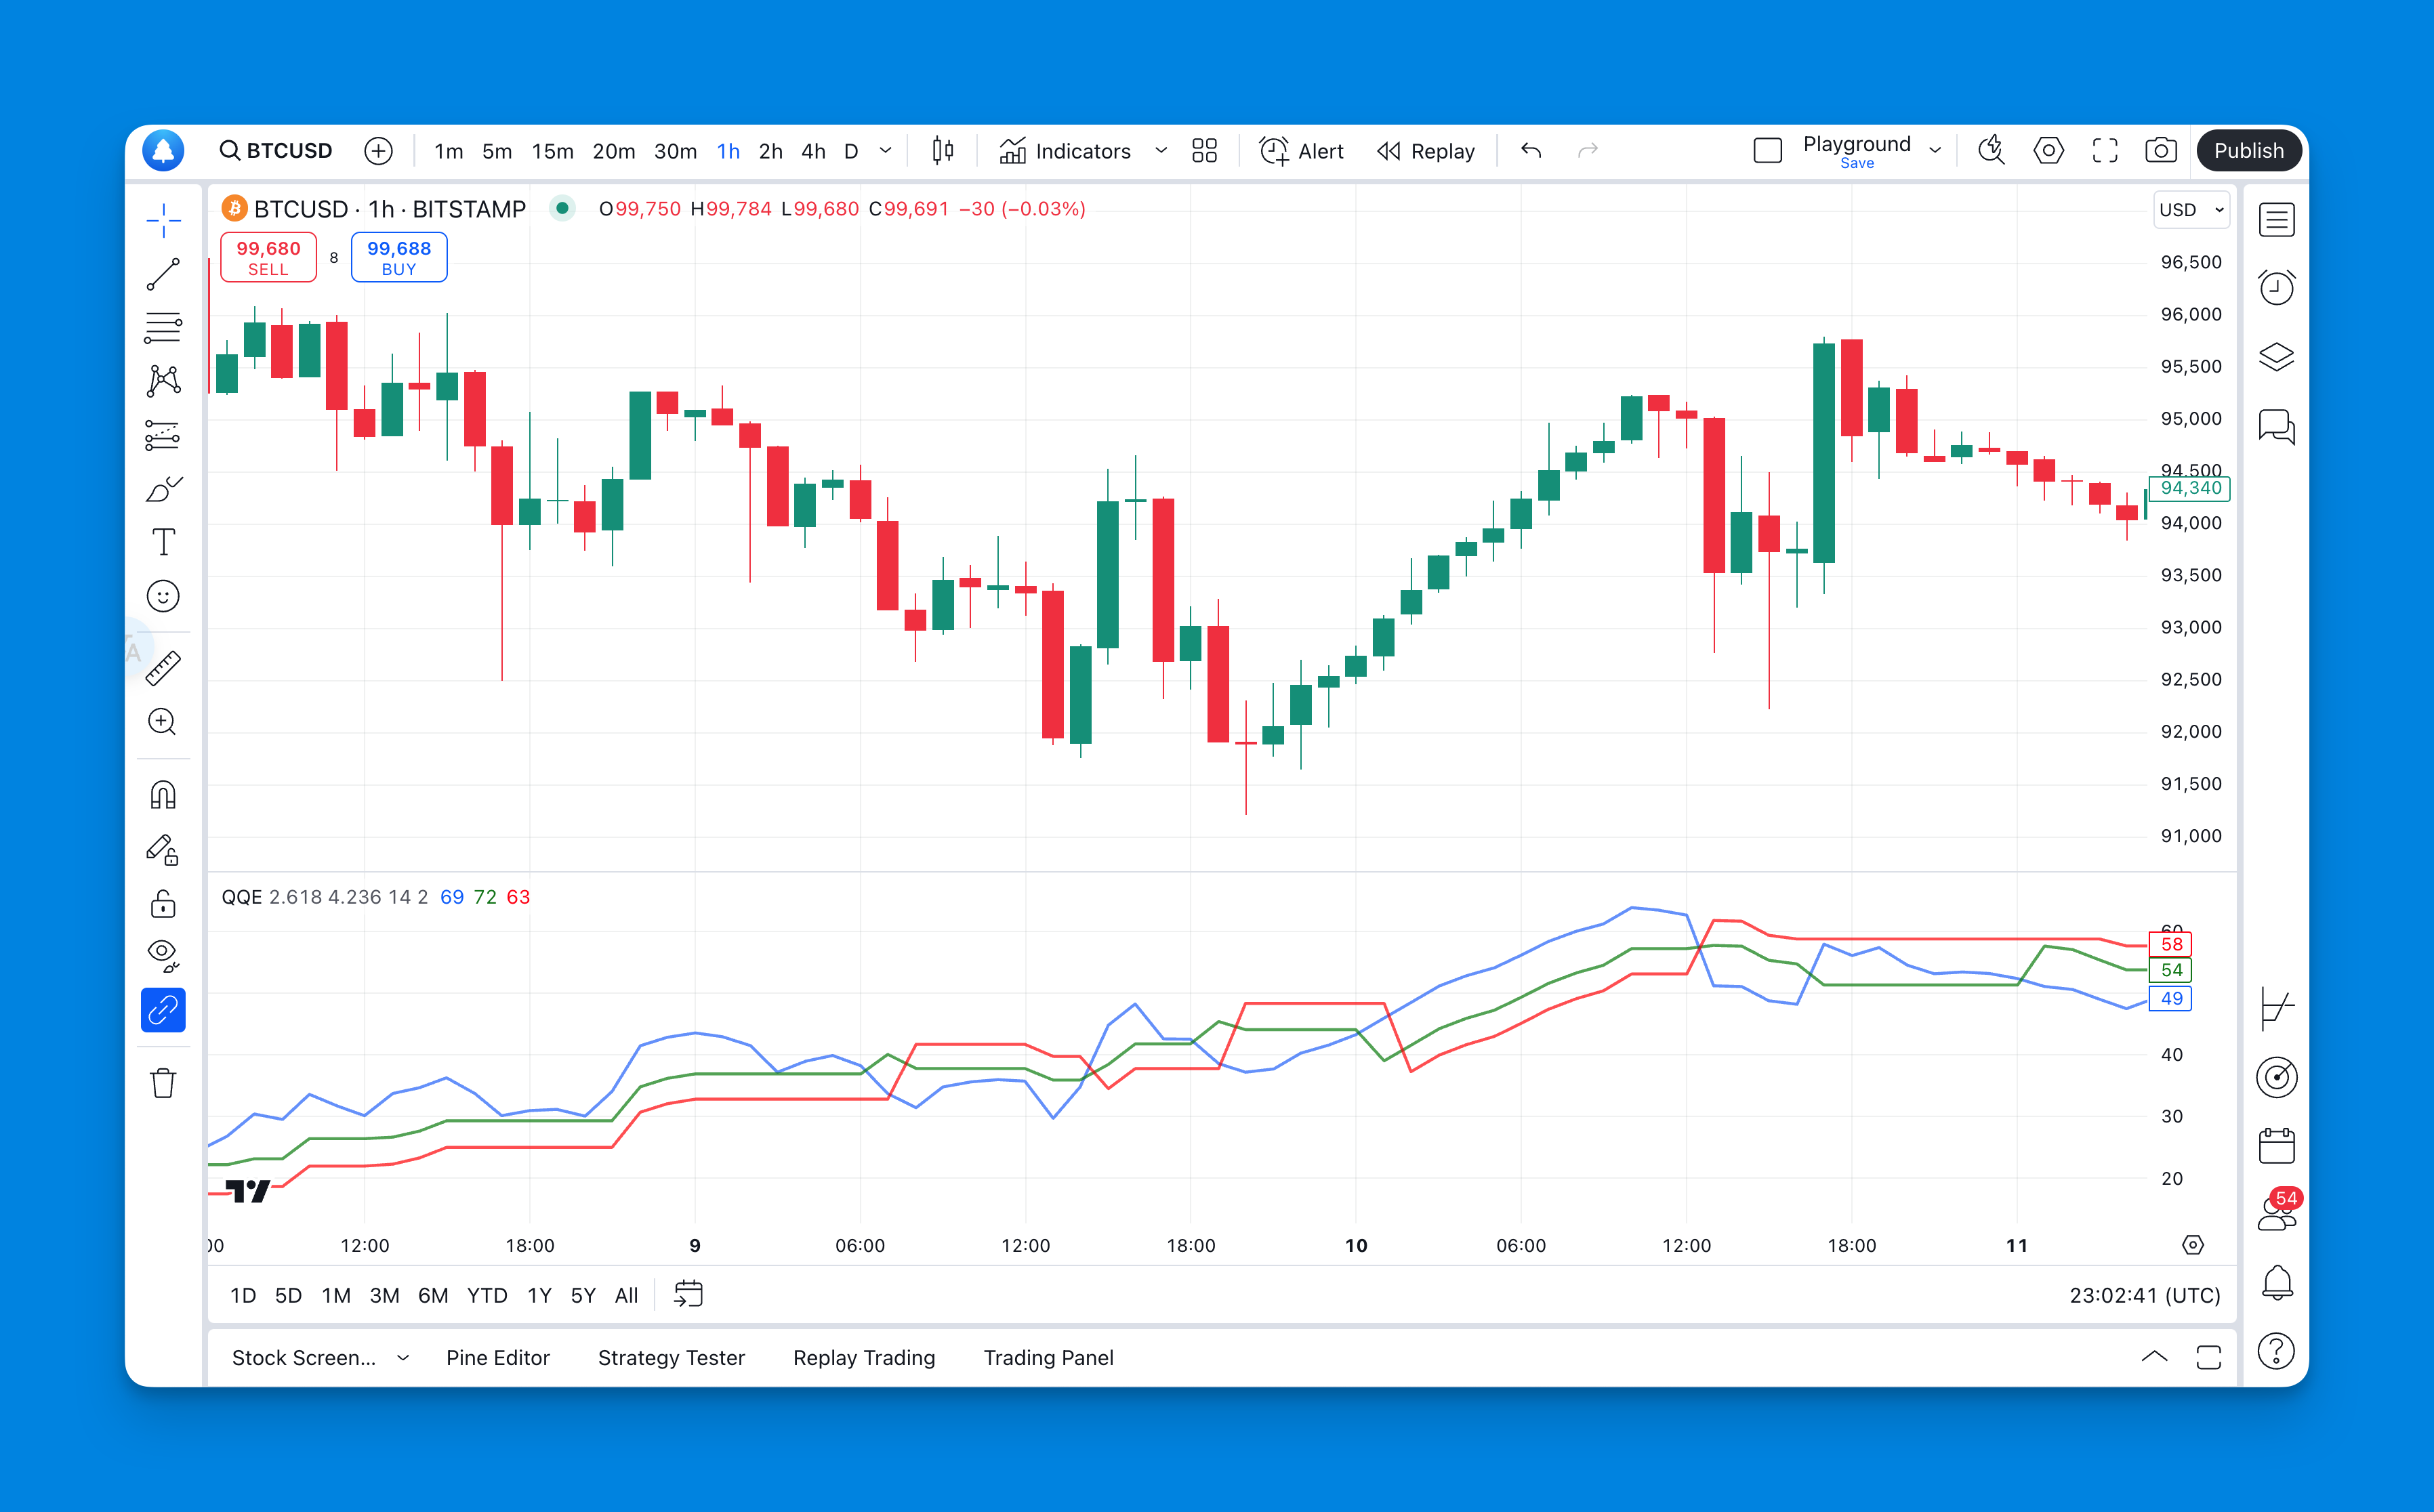Image resolution: width=2434 pixels, height=1512 pixels.
Task: Click the 99,680 SELL button
Action: 268,257
